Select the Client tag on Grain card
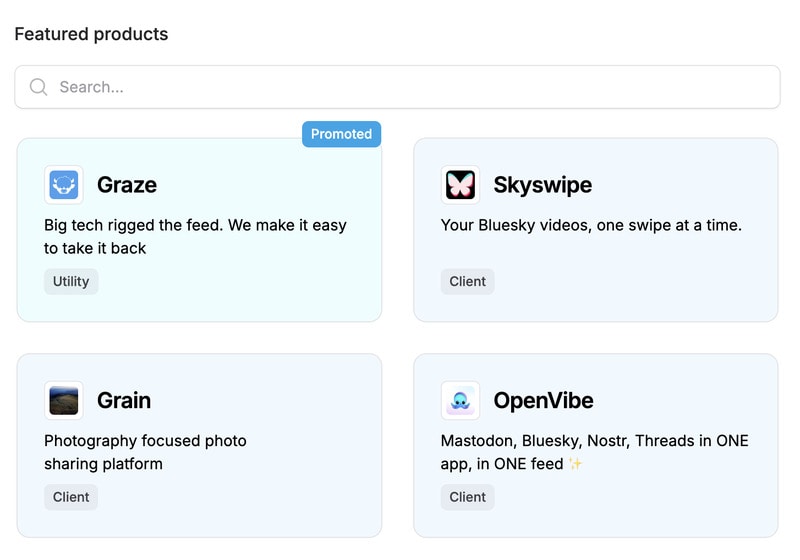The height and width of the screenshot is (560, 800). pos(71,497)
